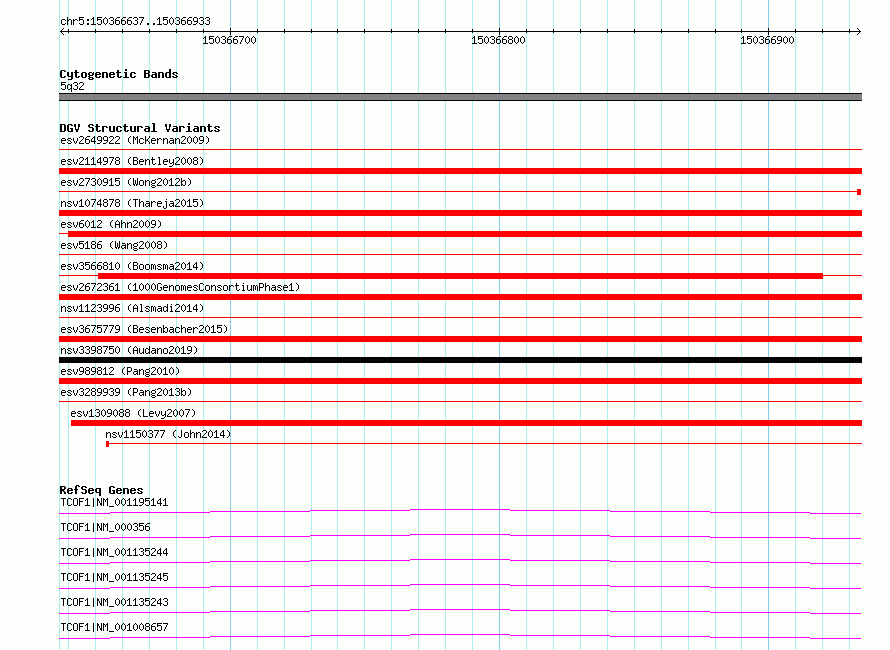Select the red bar of nsv1074878
The image size is (890, 650).
(460, 213)
